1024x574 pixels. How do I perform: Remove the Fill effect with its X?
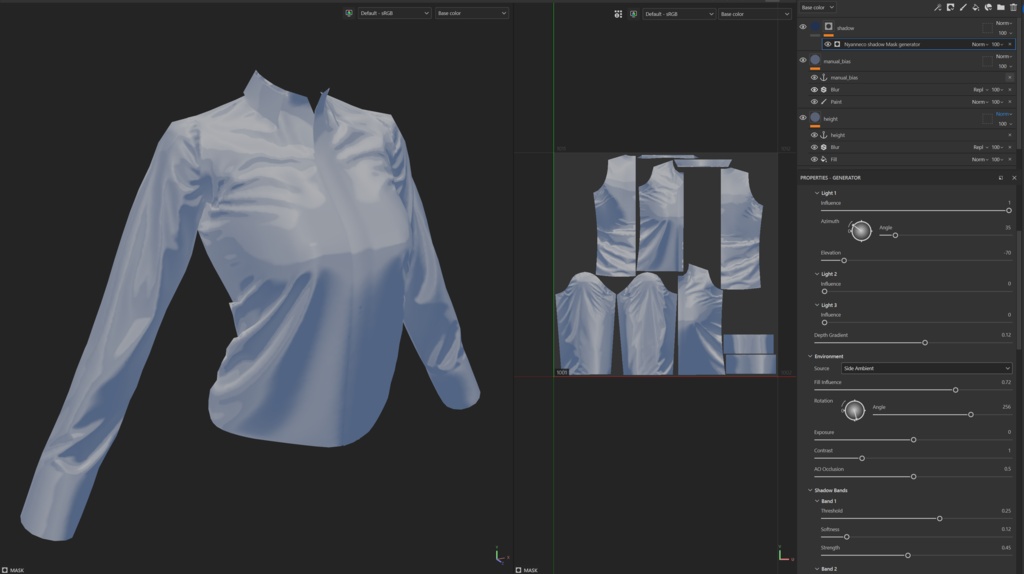pyautogui.click(x=1010, y=159)
